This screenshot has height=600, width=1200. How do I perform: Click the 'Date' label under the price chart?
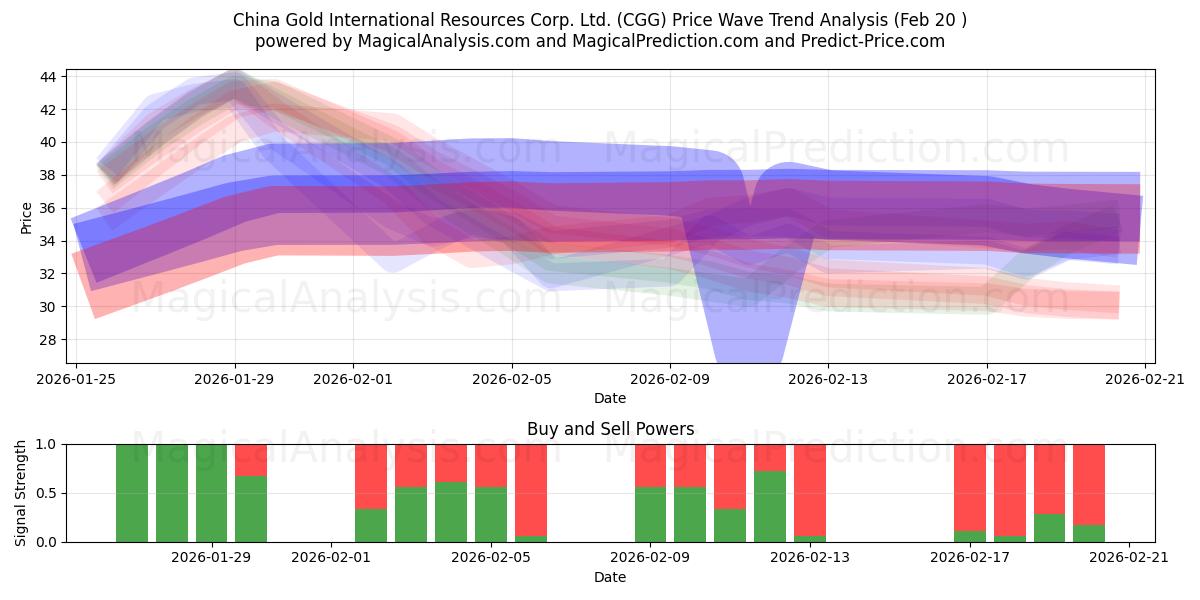tap(610, 398)
